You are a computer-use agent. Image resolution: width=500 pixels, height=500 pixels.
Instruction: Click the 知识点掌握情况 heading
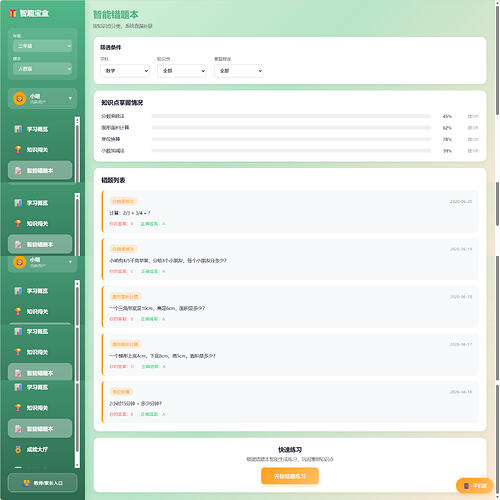pyautogui.click(x=122, y=103)
